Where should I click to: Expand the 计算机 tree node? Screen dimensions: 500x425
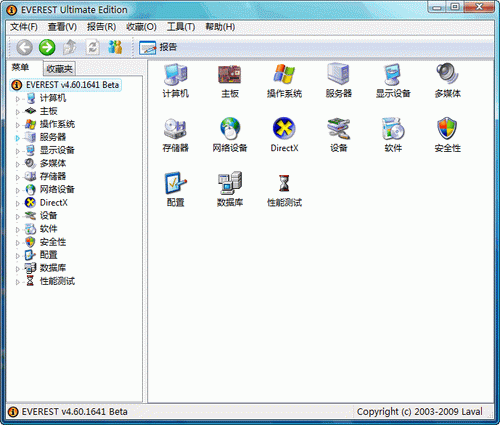(x=18, y=99)
